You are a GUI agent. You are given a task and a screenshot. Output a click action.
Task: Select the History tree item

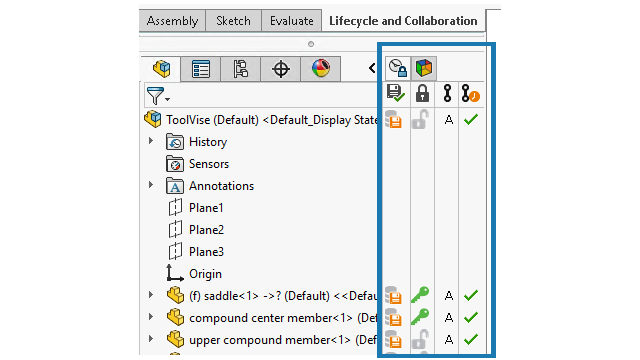click(208, 142)
